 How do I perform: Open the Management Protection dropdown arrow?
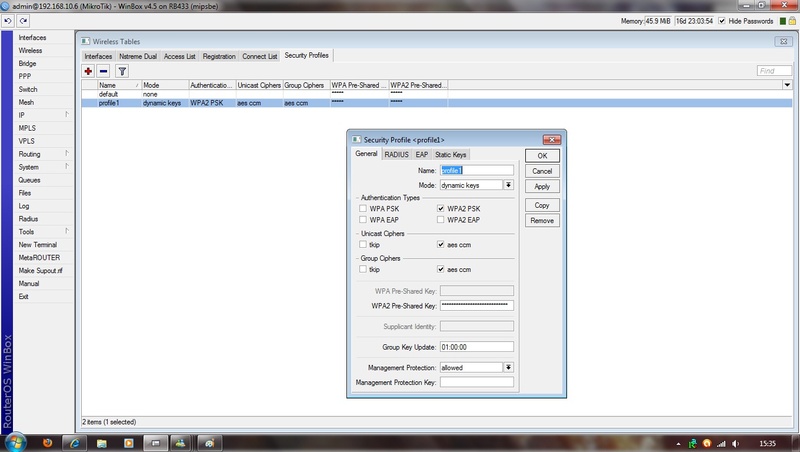click(x=509, y=367)
